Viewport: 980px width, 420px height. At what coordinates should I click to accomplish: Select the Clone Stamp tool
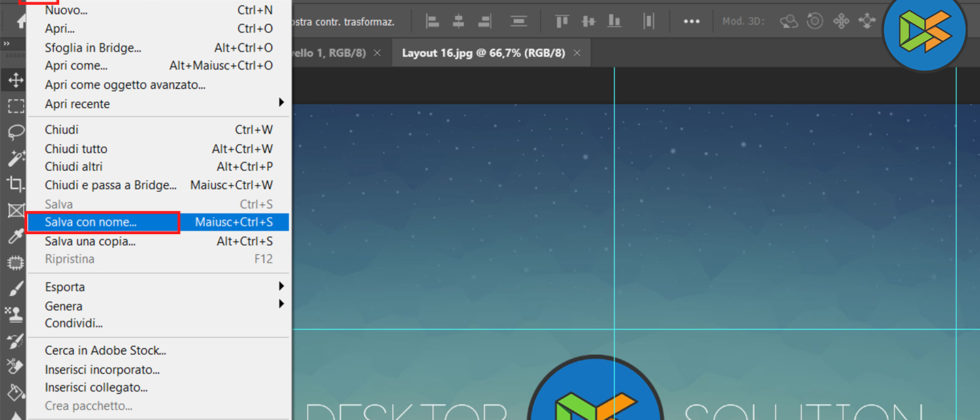15,314
